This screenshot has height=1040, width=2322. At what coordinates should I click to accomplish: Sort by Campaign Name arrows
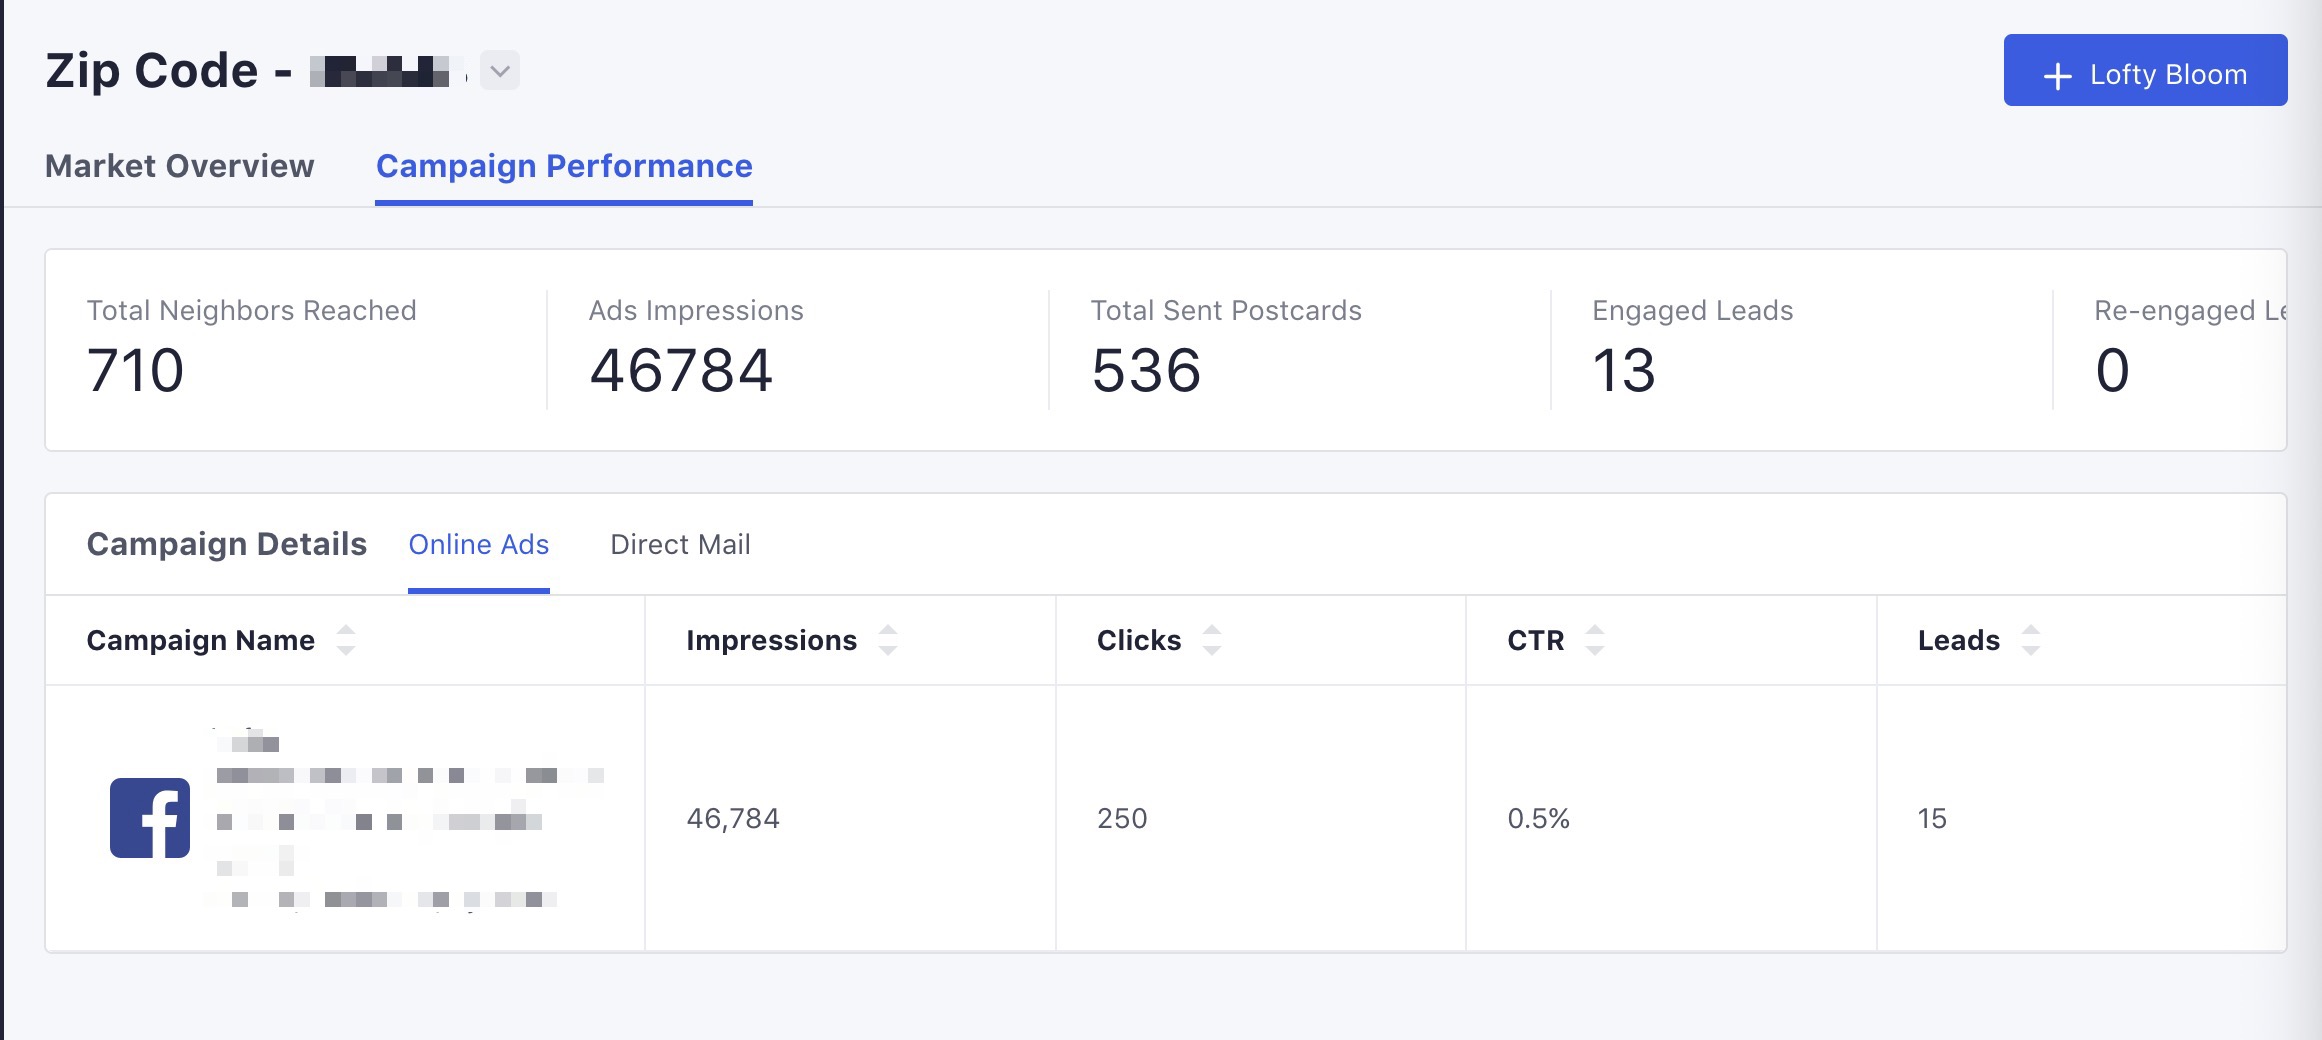point(346,640)
